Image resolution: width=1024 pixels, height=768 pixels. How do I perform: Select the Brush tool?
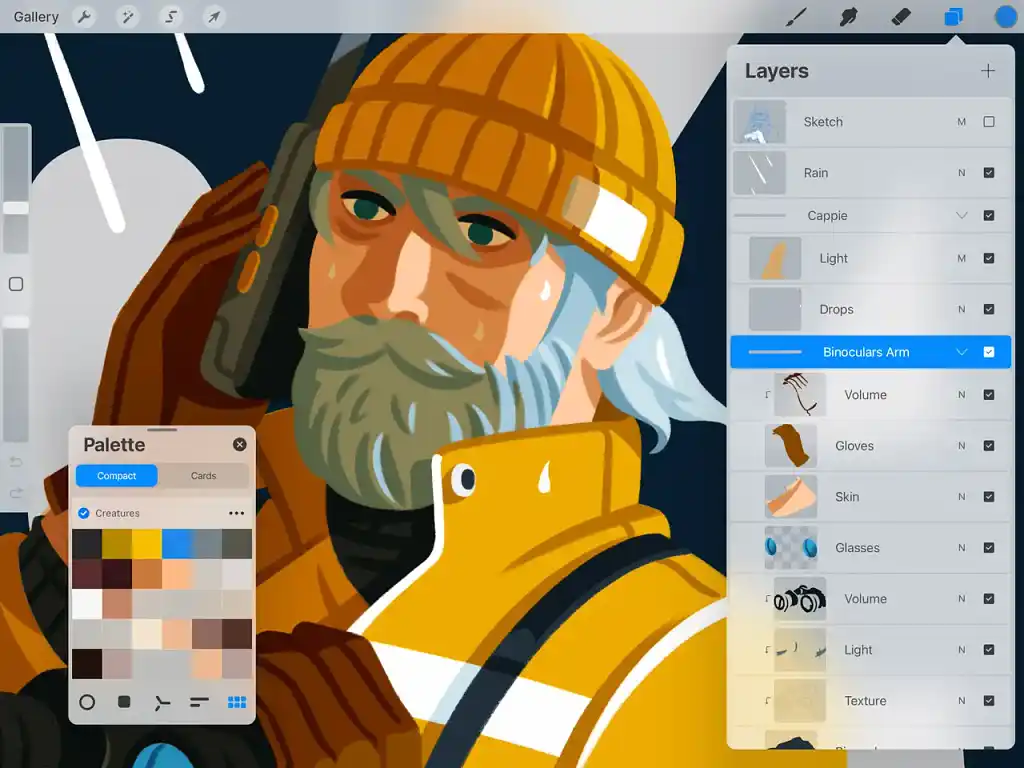(x=795, y=16)
